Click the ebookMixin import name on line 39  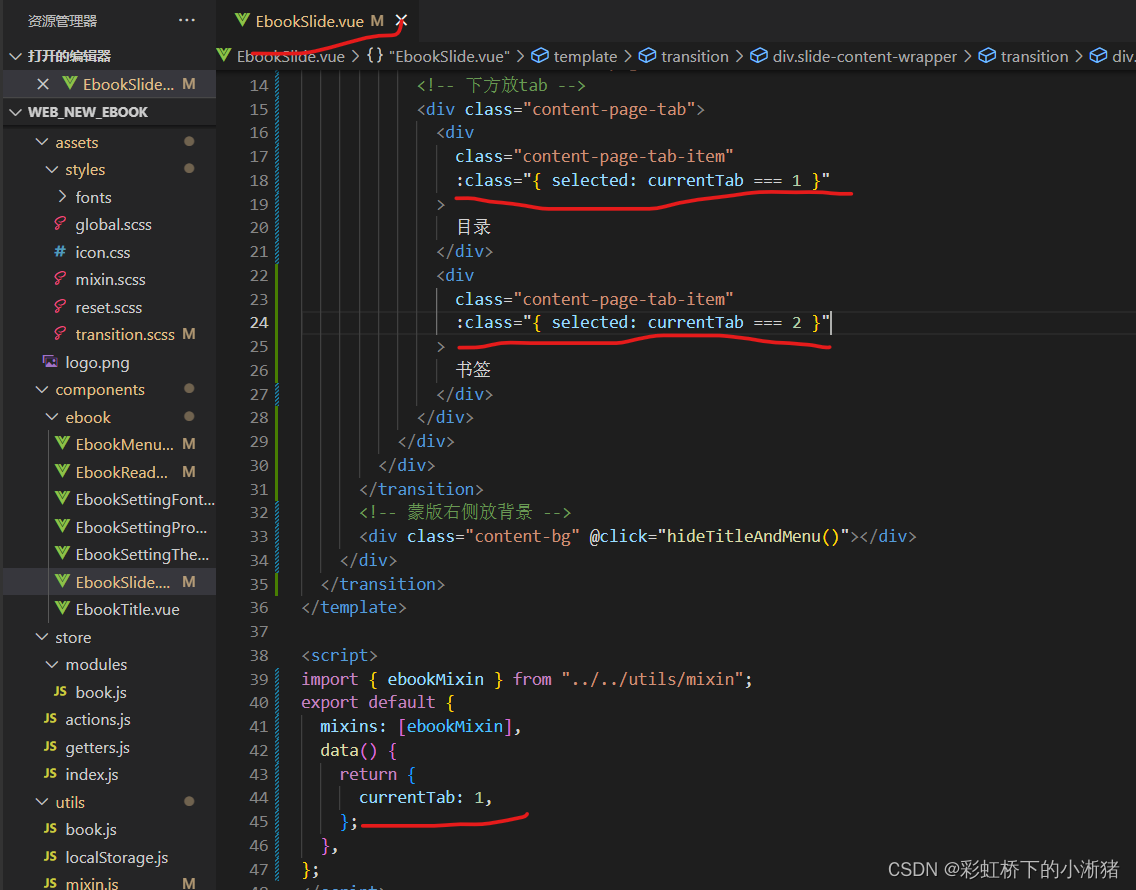[x=435, y=679]
